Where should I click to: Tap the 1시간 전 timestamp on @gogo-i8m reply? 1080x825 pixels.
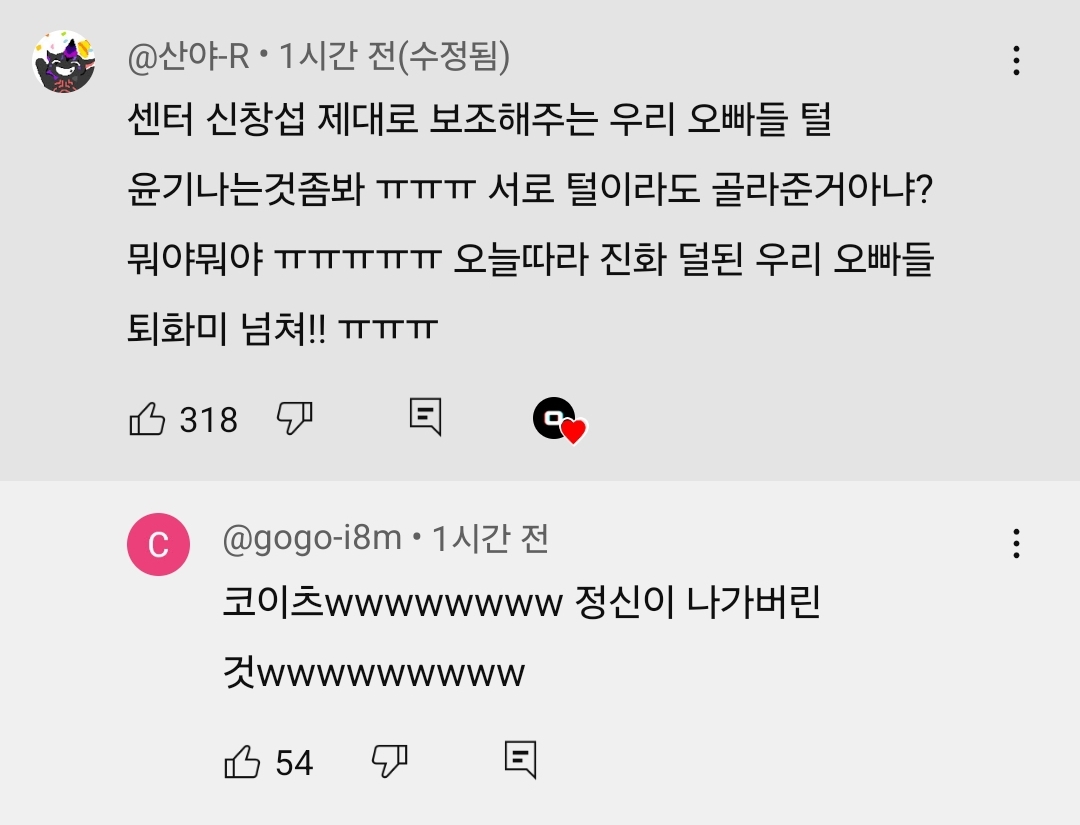point(490,539)
